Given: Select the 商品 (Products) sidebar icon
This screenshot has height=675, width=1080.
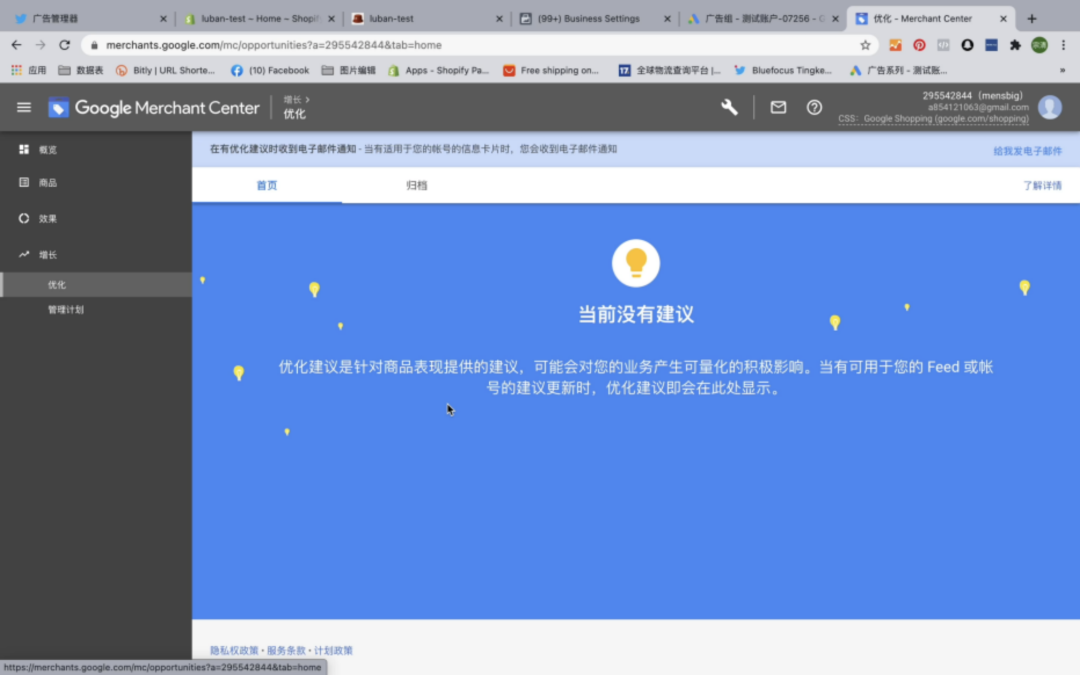Looking at the screenshot, I should point(25,182).
